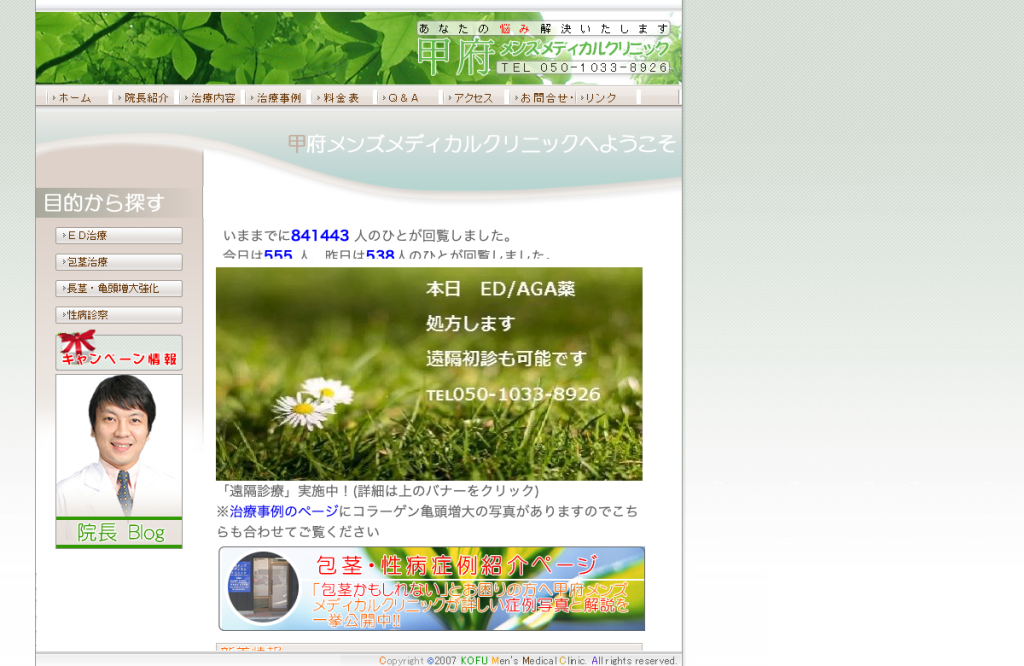Click the TEL 050-1033-8926 header text
Viewport: 1024px width, 666px height.
tap(585, 67)
